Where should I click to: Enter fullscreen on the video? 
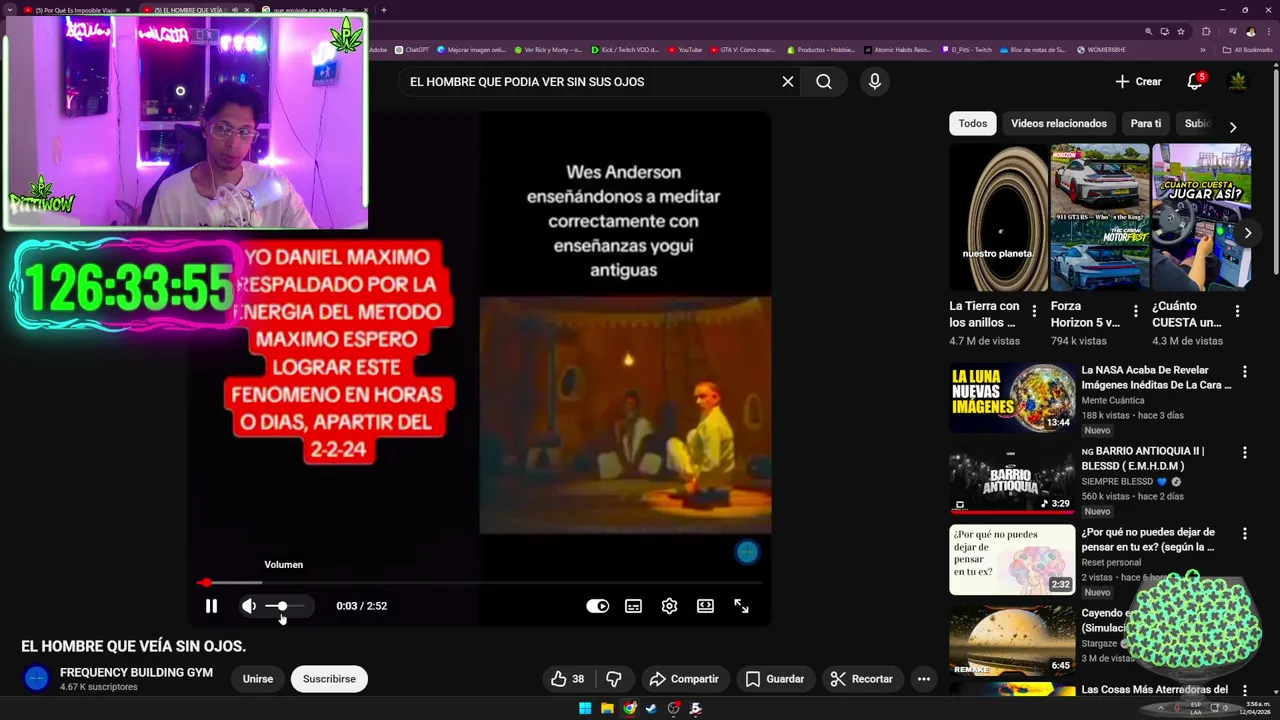pos(741,606)
